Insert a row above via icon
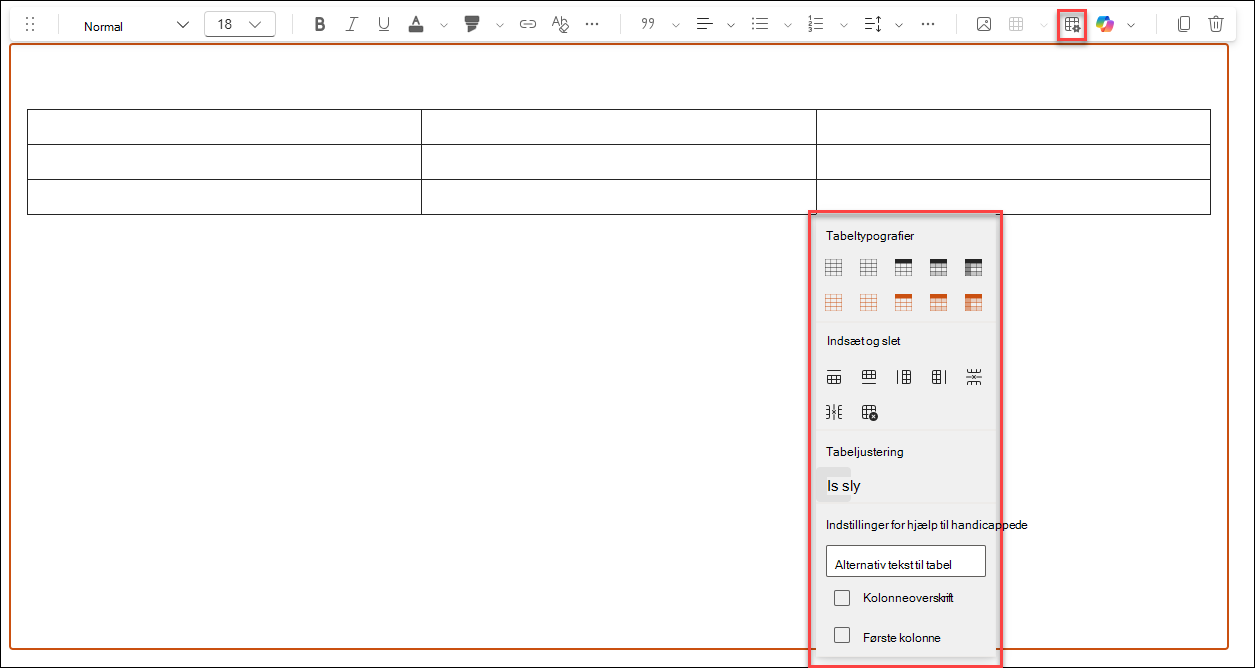Screen dimensions: 1255x668 (834, 377)
